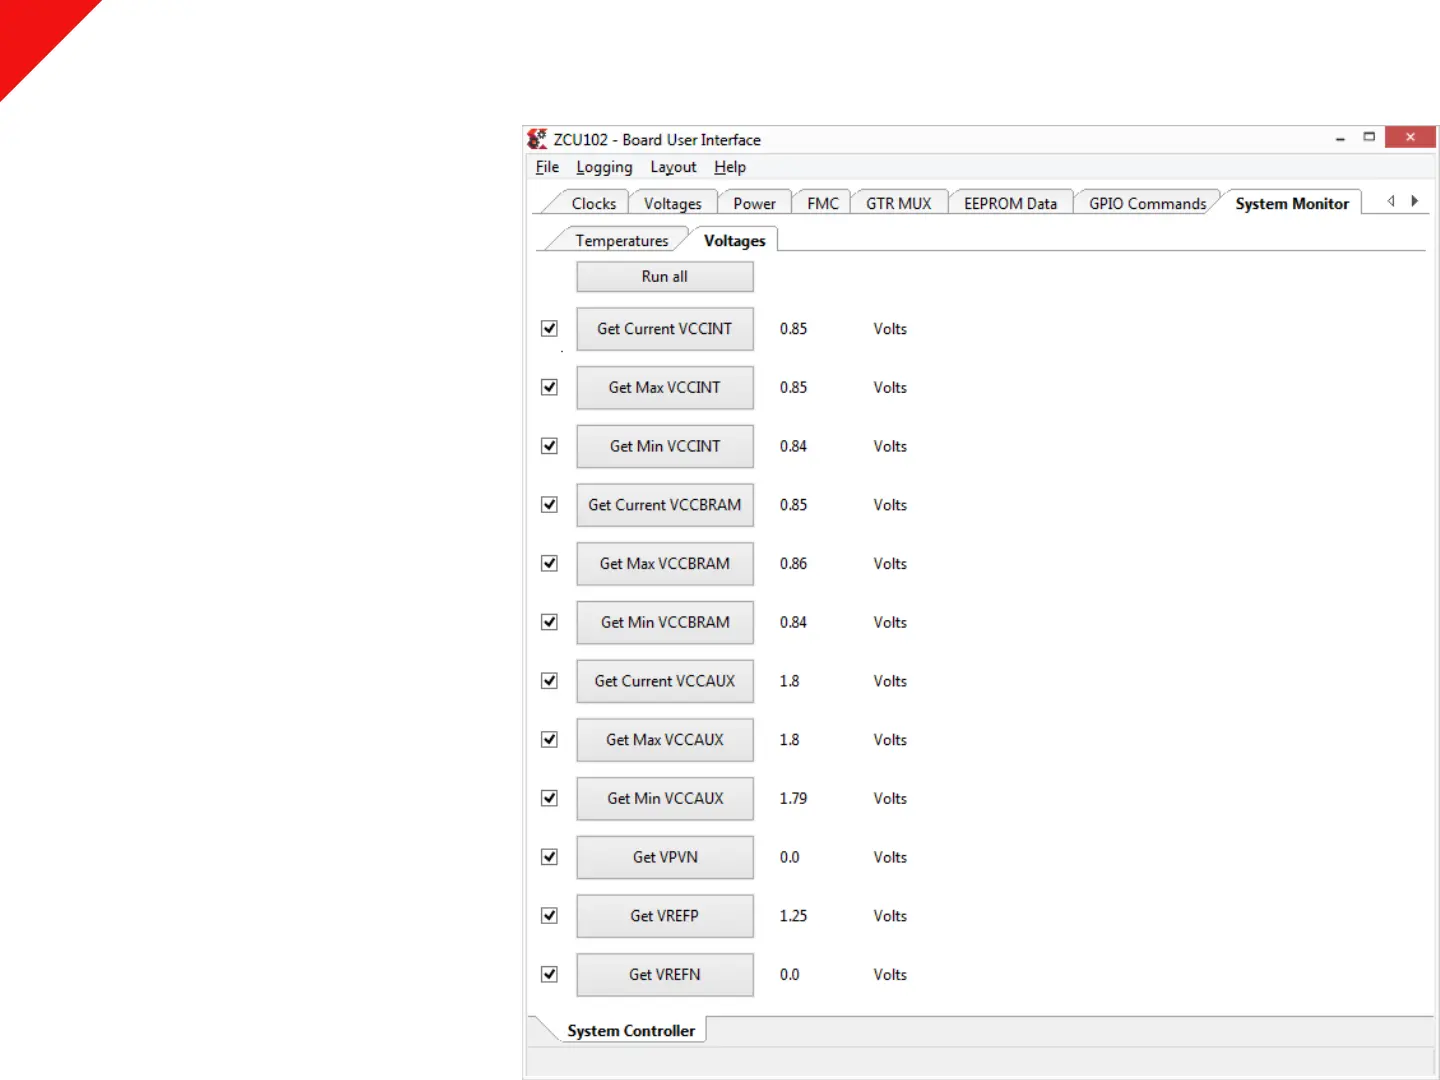Click the ZCU102 application icon in title bar
Image resolution: width=1440 pixels, height=1080 pixels.
point(537,139)
